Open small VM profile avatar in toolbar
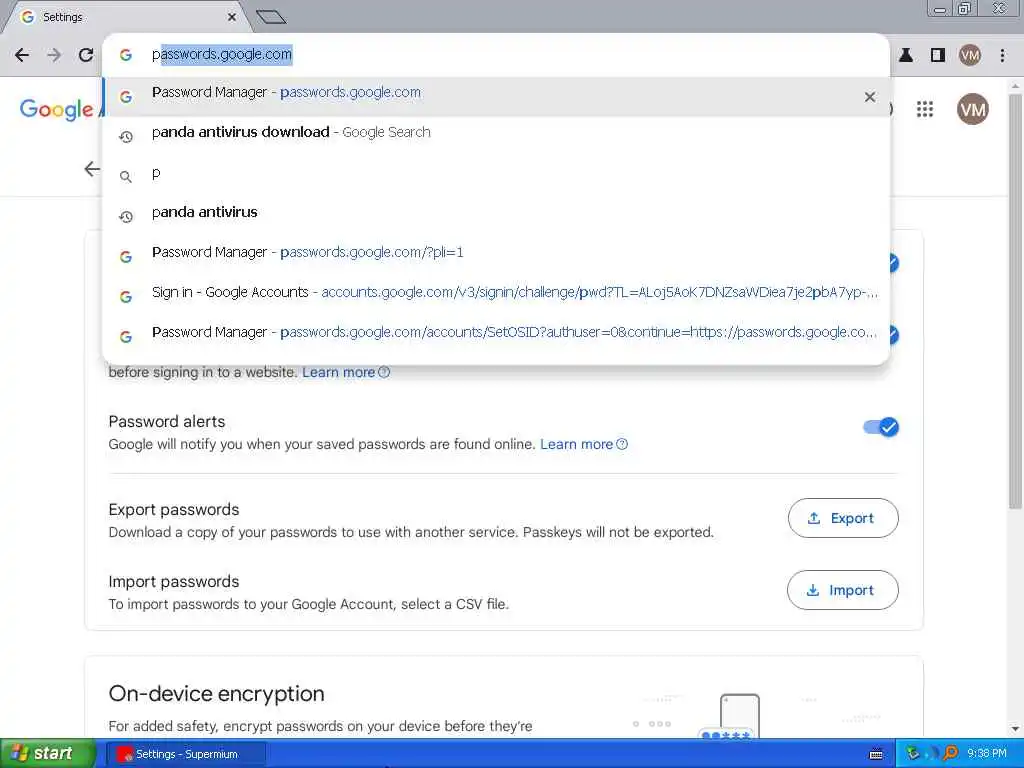 coord(970,56)
